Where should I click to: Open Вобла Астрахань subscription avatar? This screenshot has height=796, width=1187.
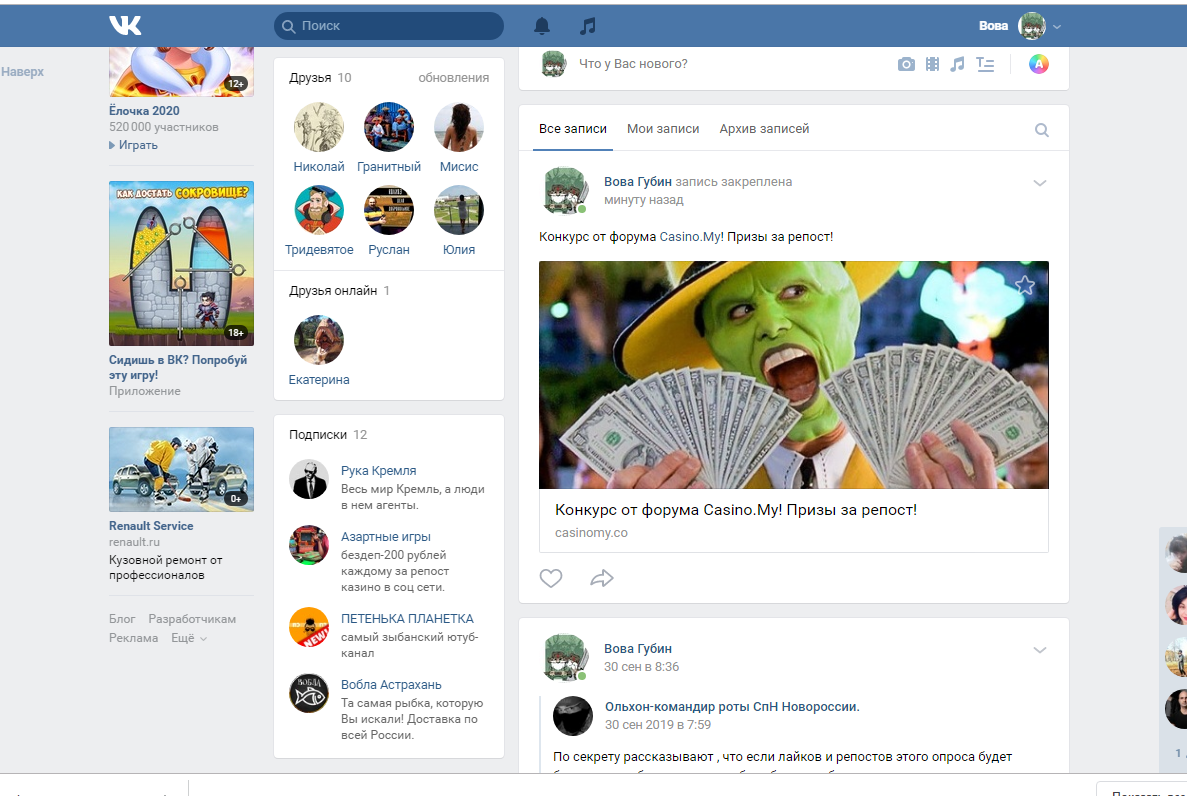[x=309, y=693]
